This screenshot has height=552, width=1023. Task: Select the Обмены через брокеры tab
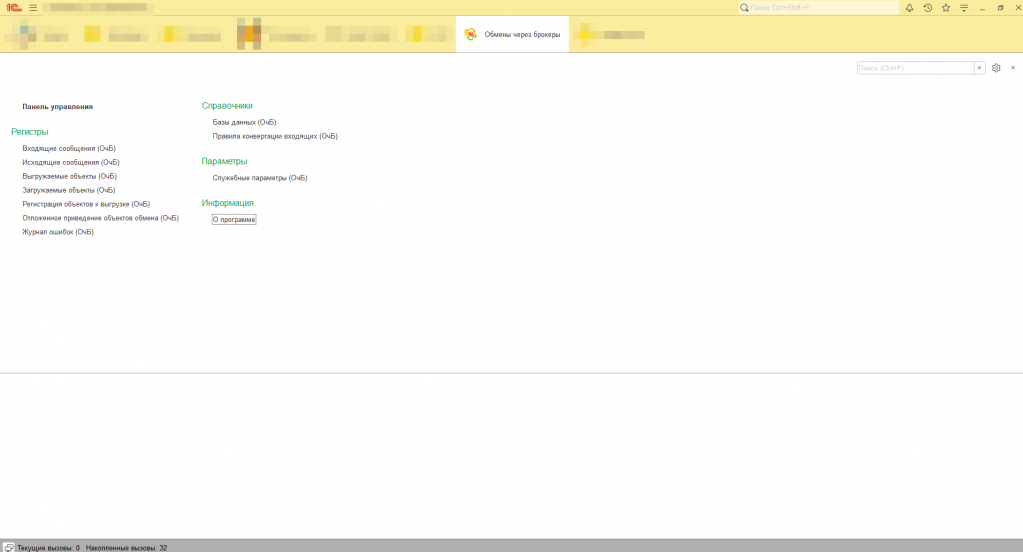(512, 34)
